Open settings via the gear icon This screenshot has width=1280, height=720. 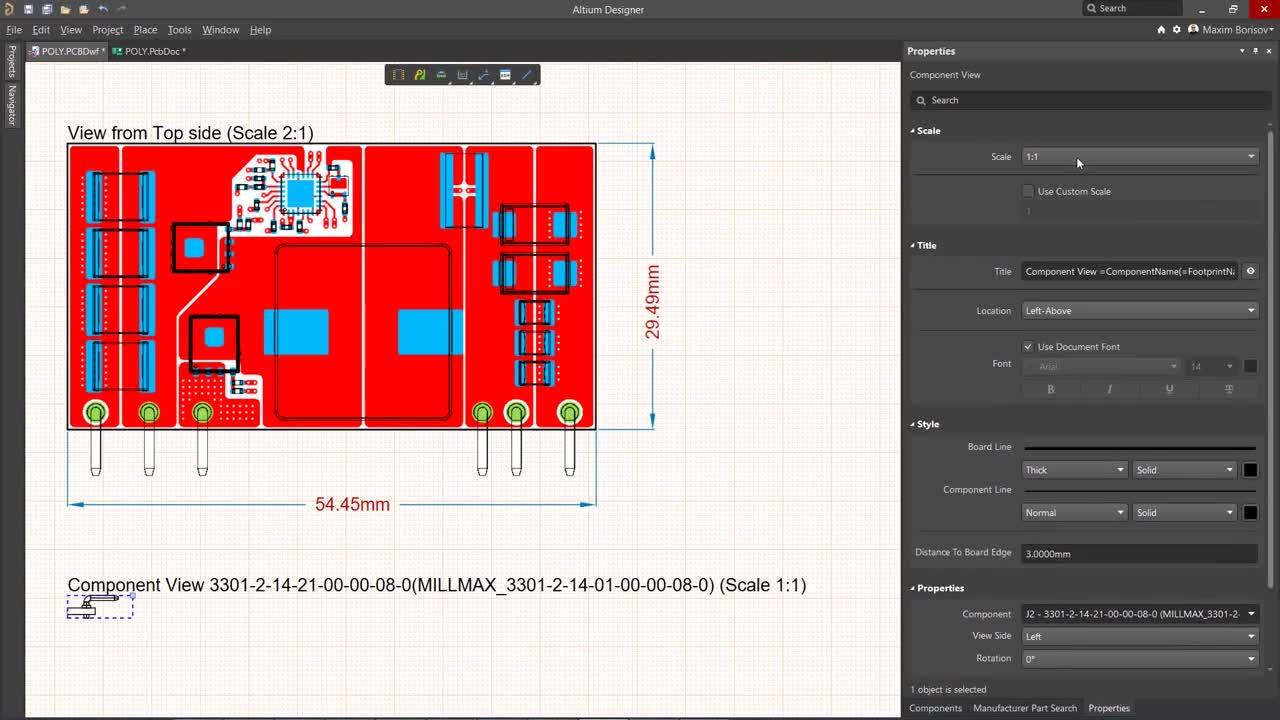tap(1177, 30)
